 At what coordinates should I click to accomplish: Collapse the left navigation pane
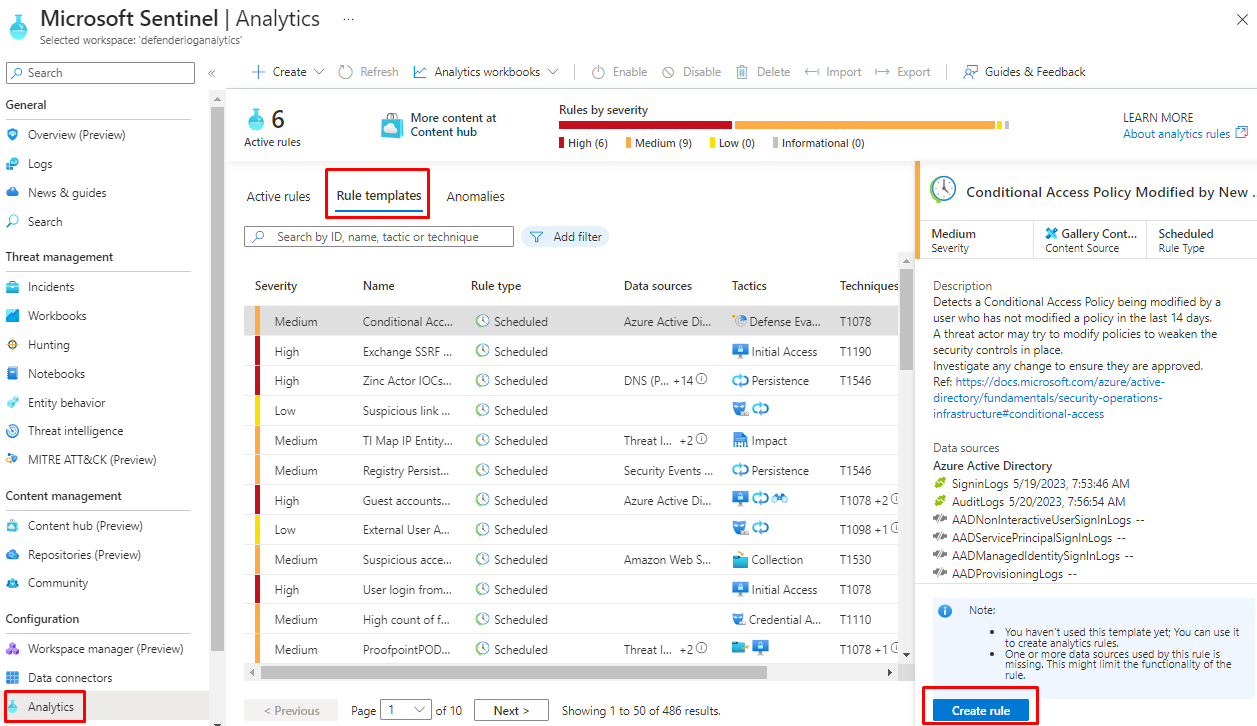point(211,73)
